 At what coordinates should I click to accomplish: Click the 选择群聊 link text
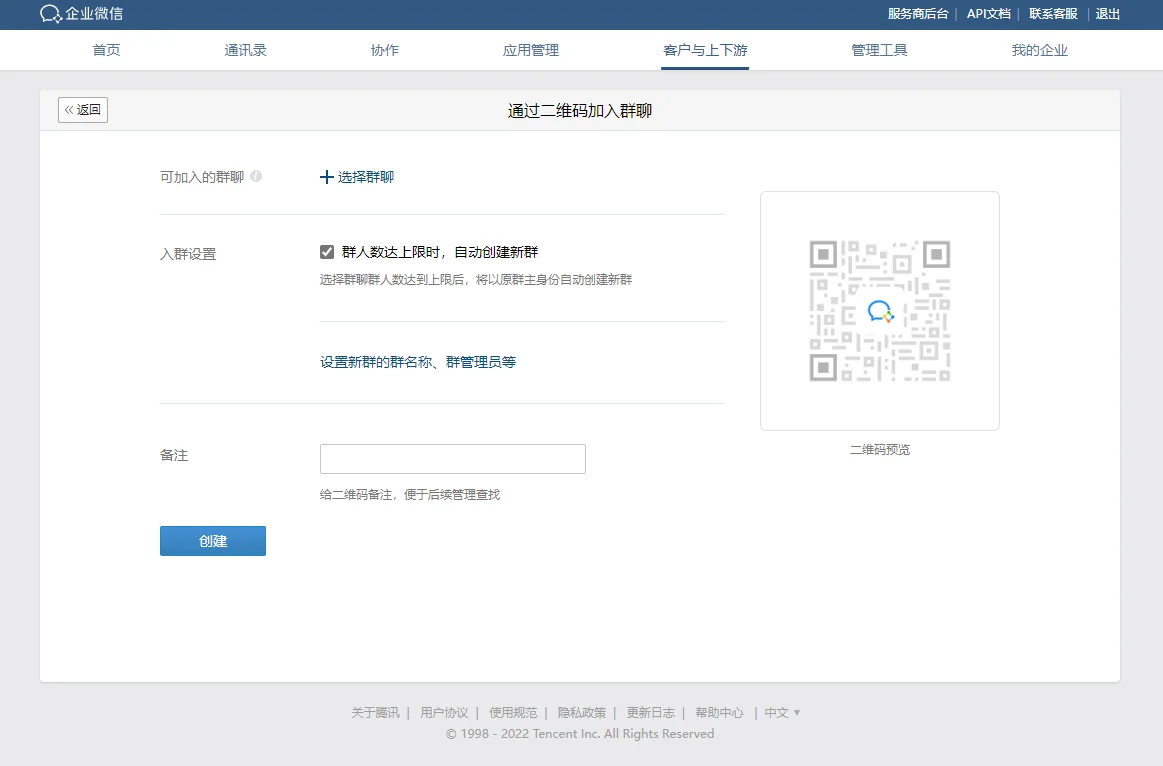[x=366, y=177]
